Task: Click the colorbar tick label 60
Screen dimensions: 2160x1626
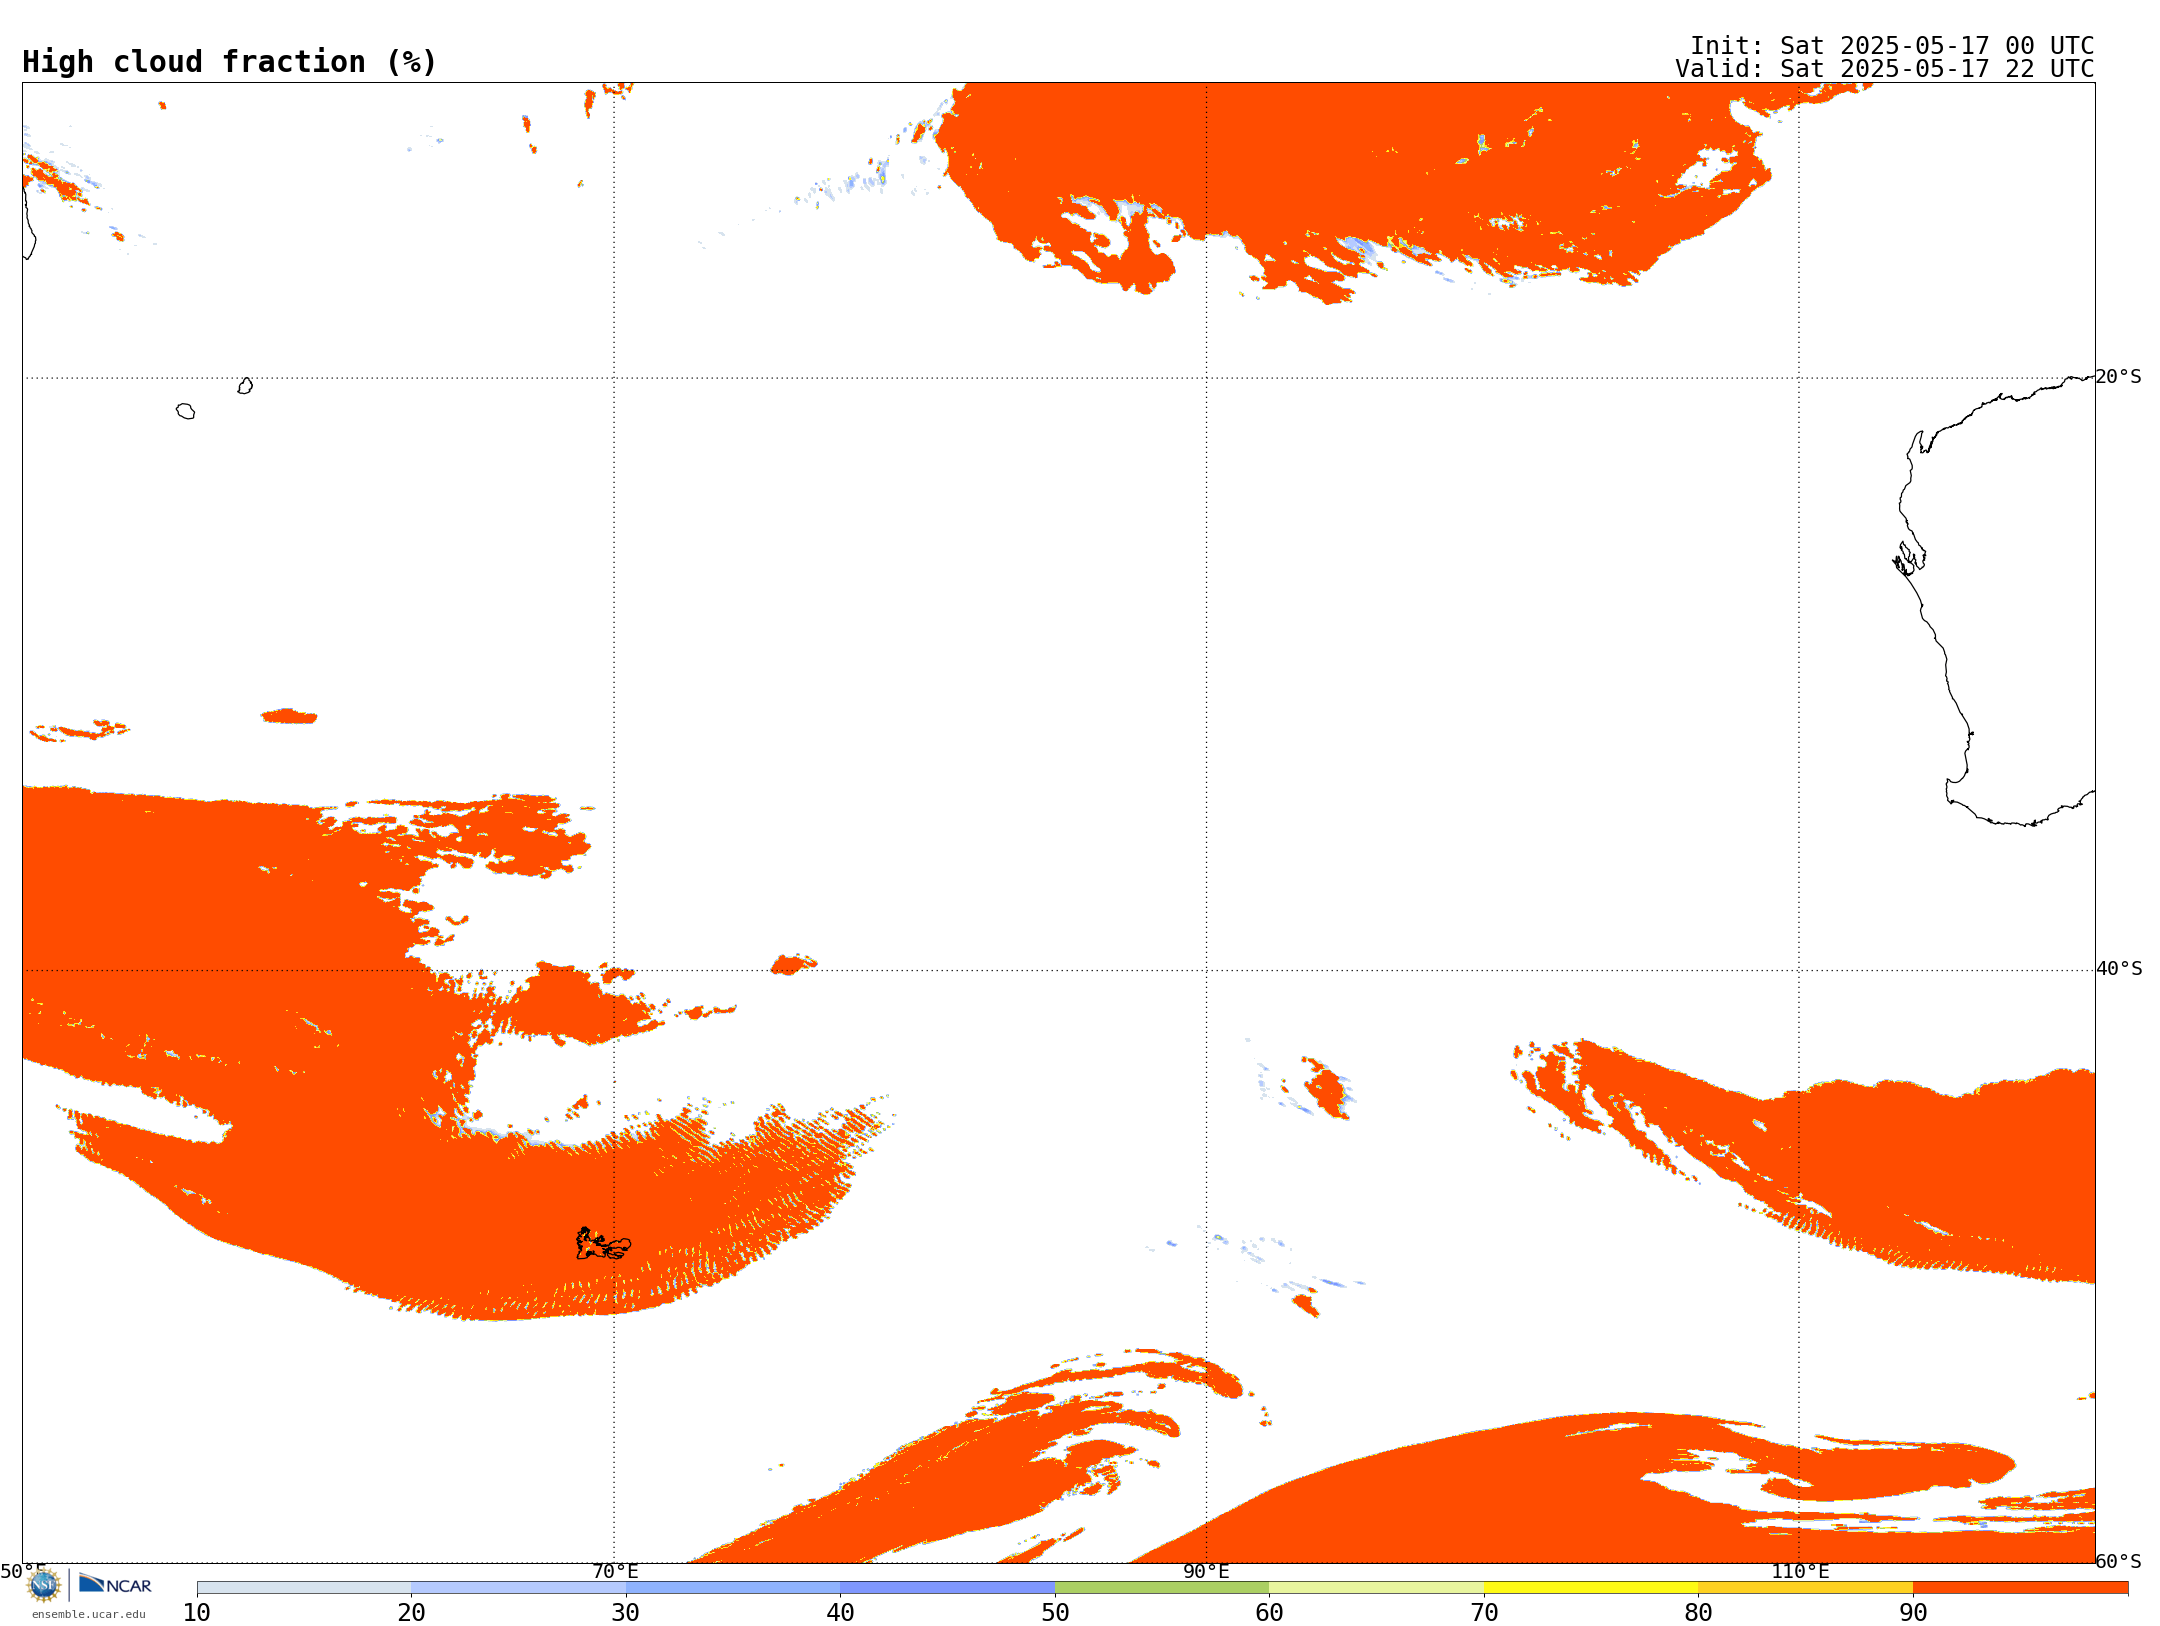Action: (1269, 1612)
